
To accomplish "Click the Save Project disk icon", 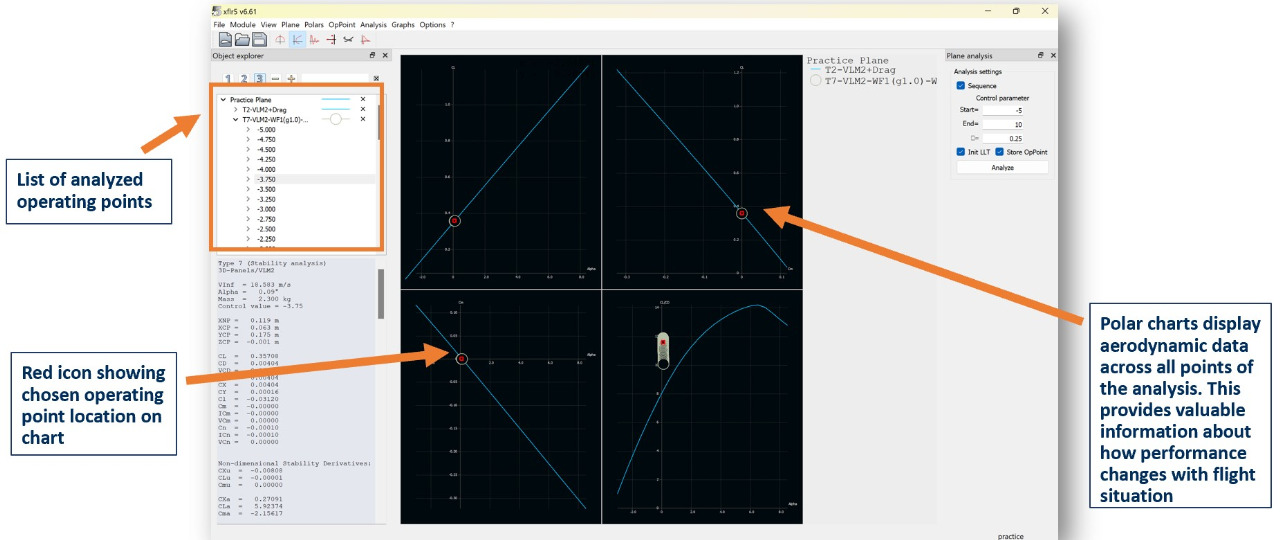I will [259, 40].
